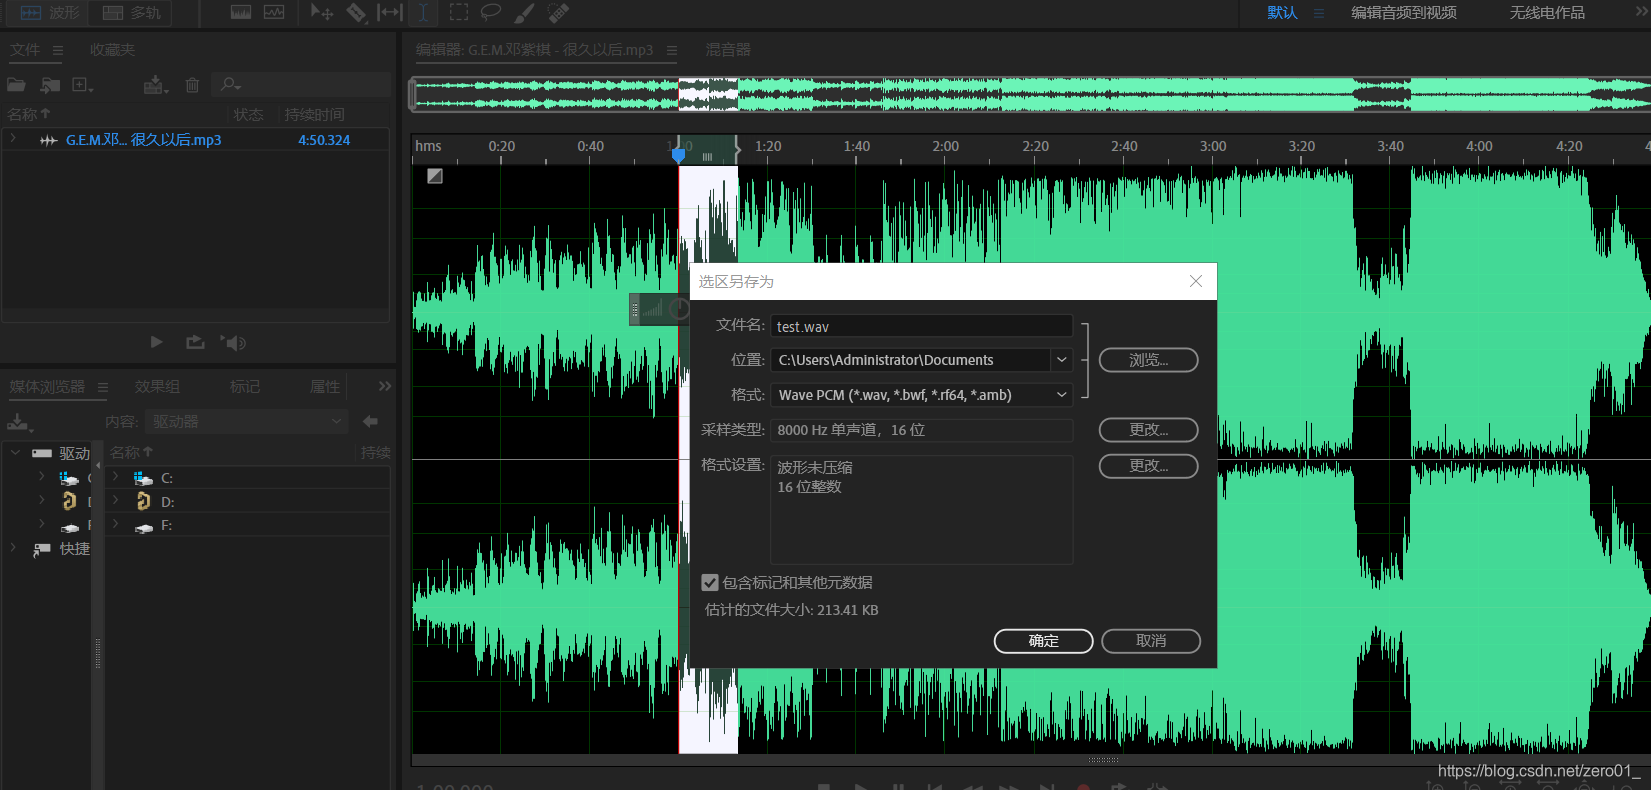Show more panel tabs with double chevron
This screenshot has height=790, width=1651.
(385, 386)
